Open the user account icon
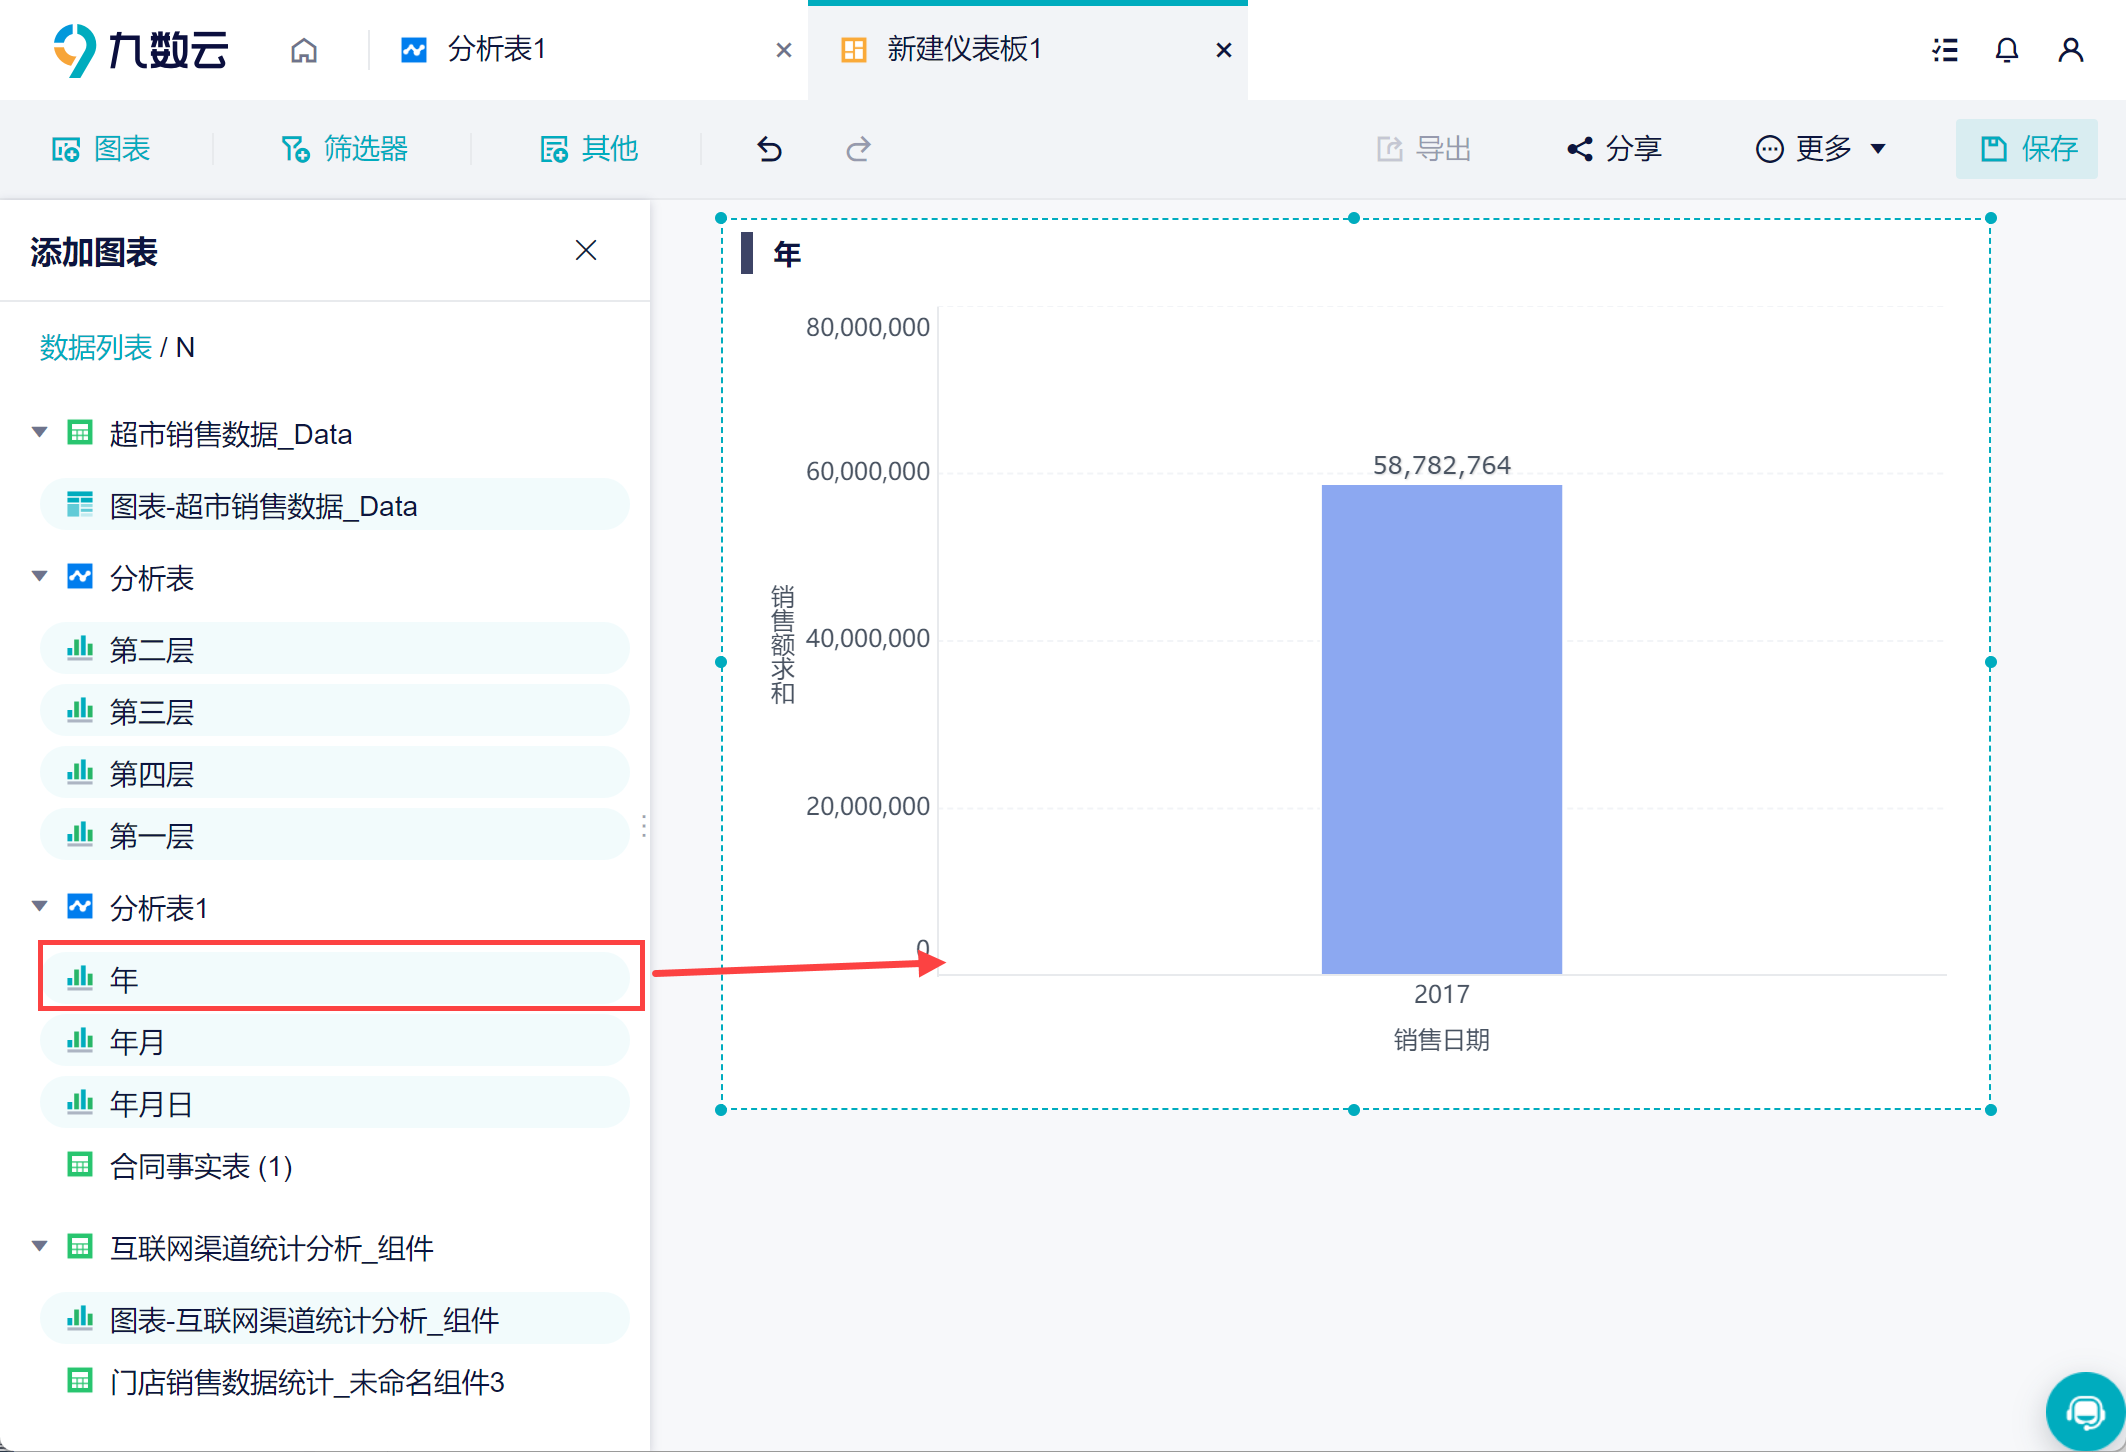Image resolution: width=2126 pixels, height=1452 pixels. tap(2070, 50)
